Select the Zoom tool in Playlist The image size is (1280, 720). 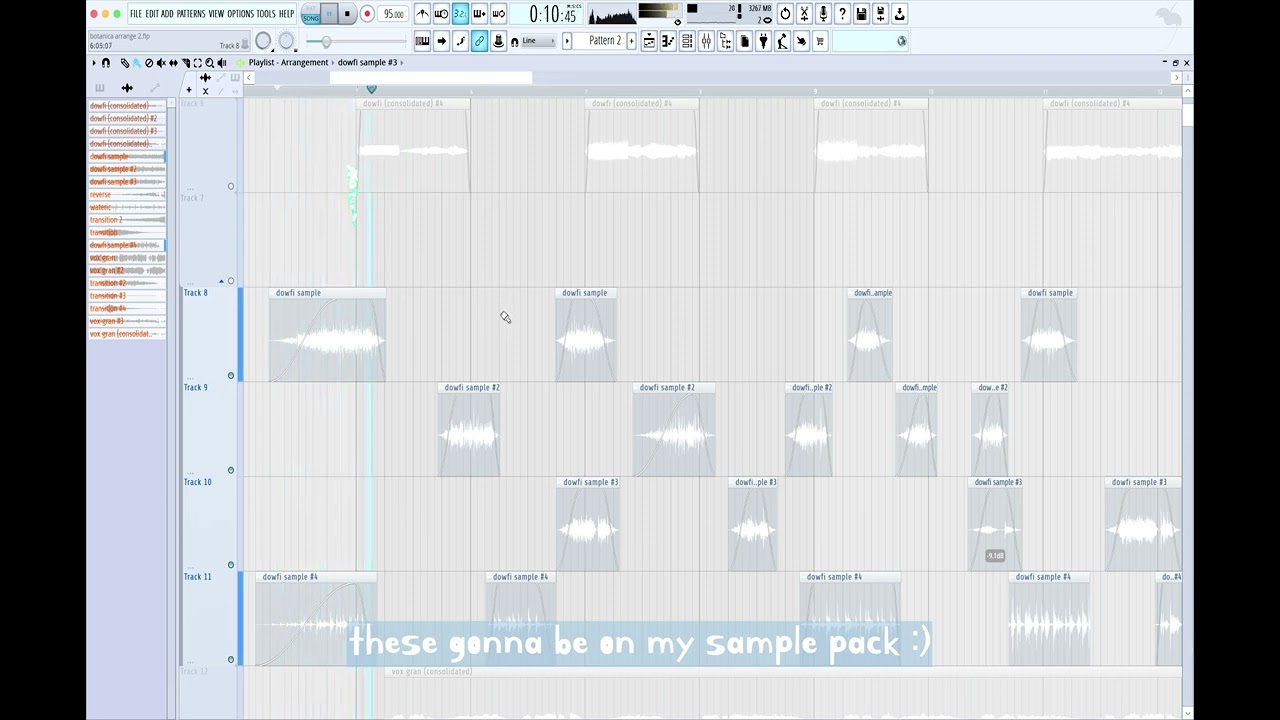click(x=209, y=63)
